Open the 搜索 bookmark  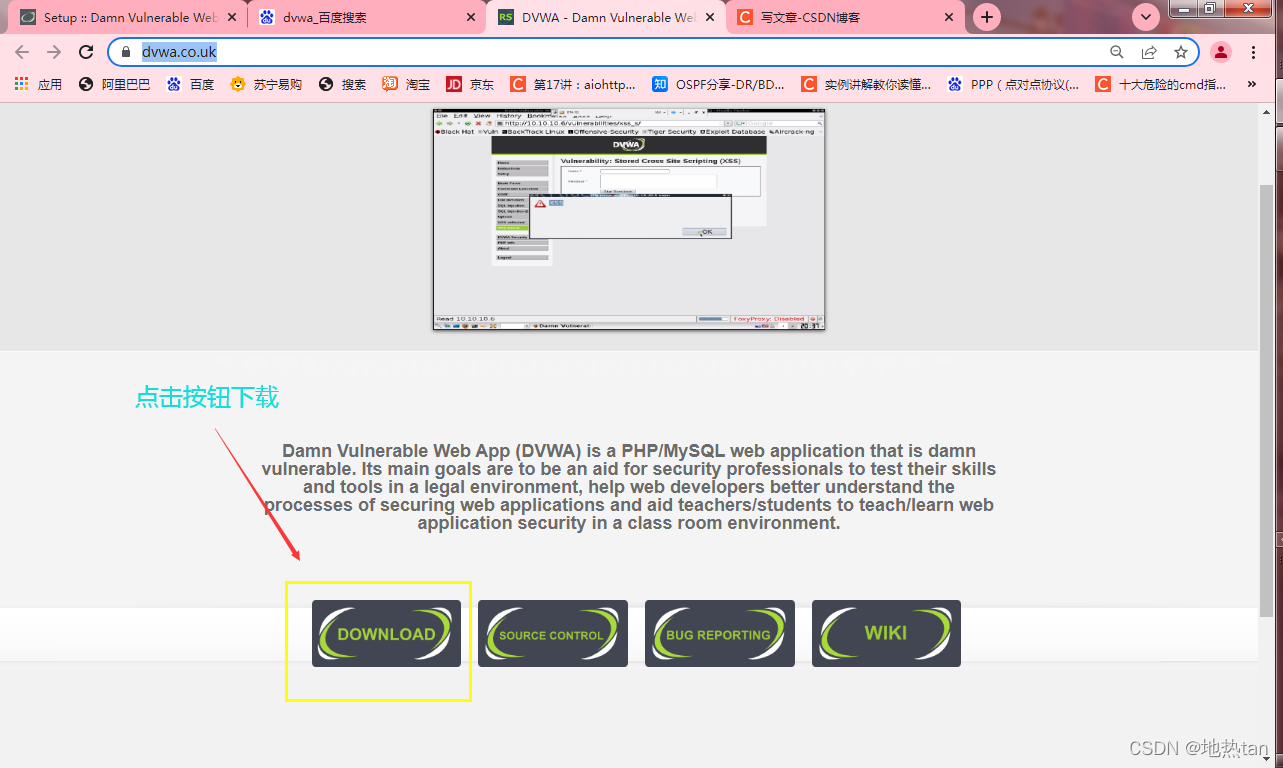(x=342, y=85)
